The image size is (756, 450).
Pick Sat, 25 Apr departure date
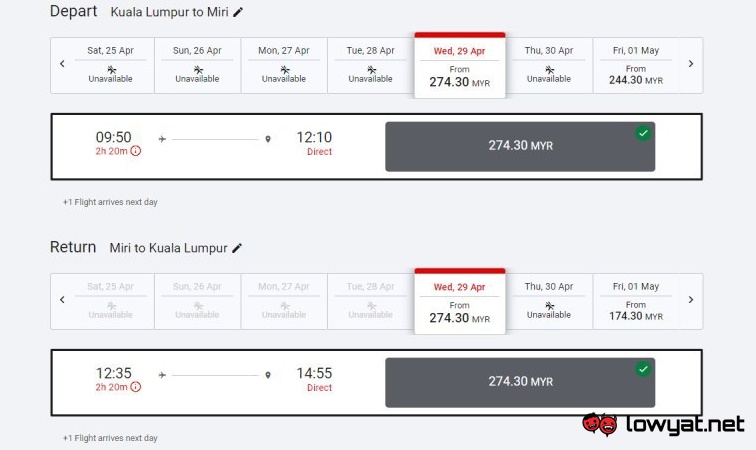110,65
